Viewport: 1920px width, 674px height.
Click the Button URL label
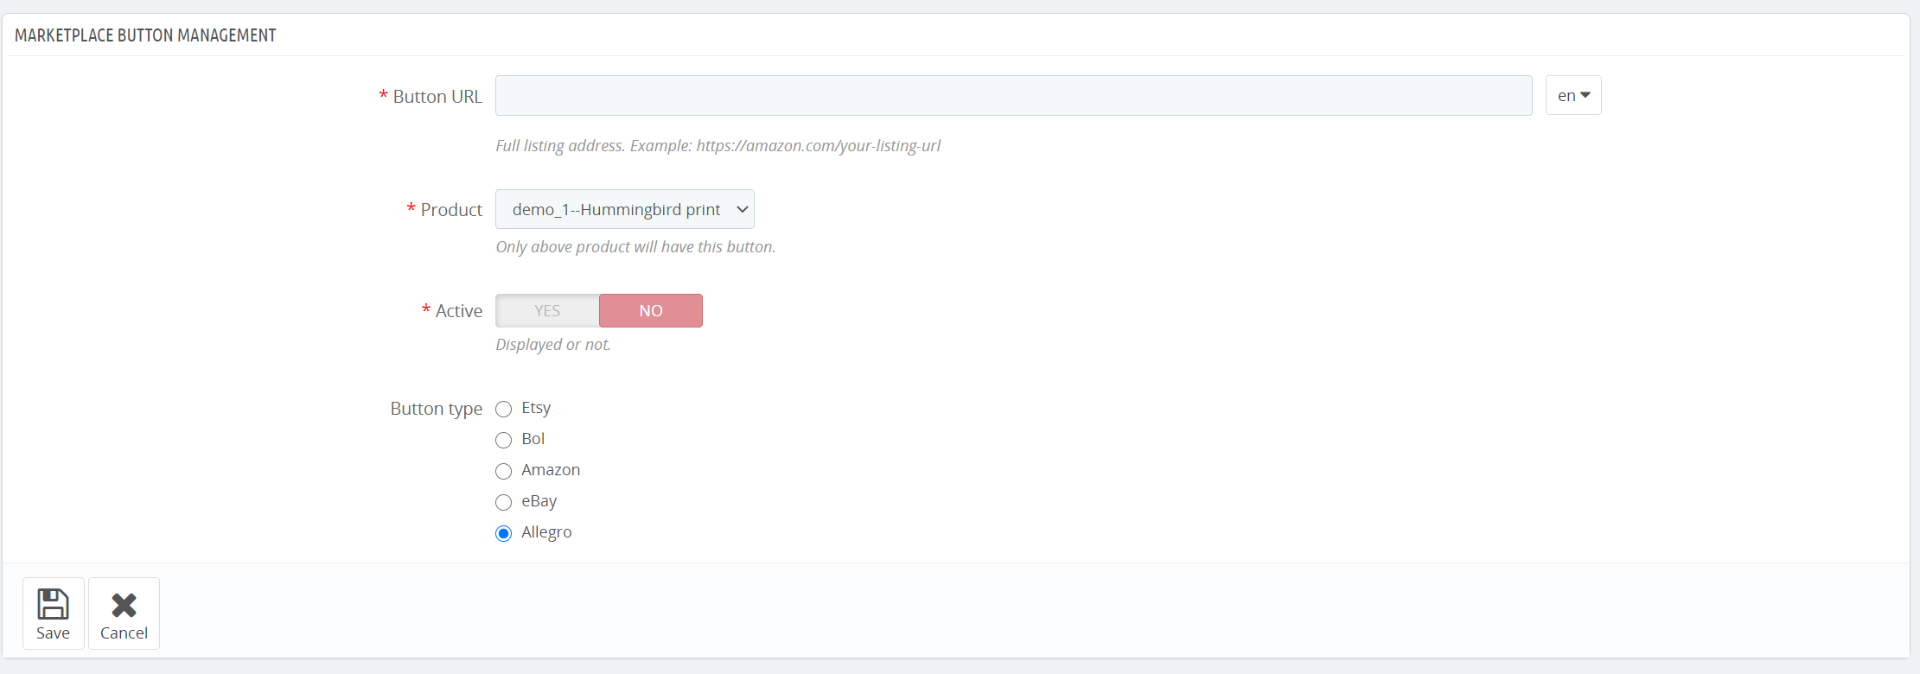point(437,97)
